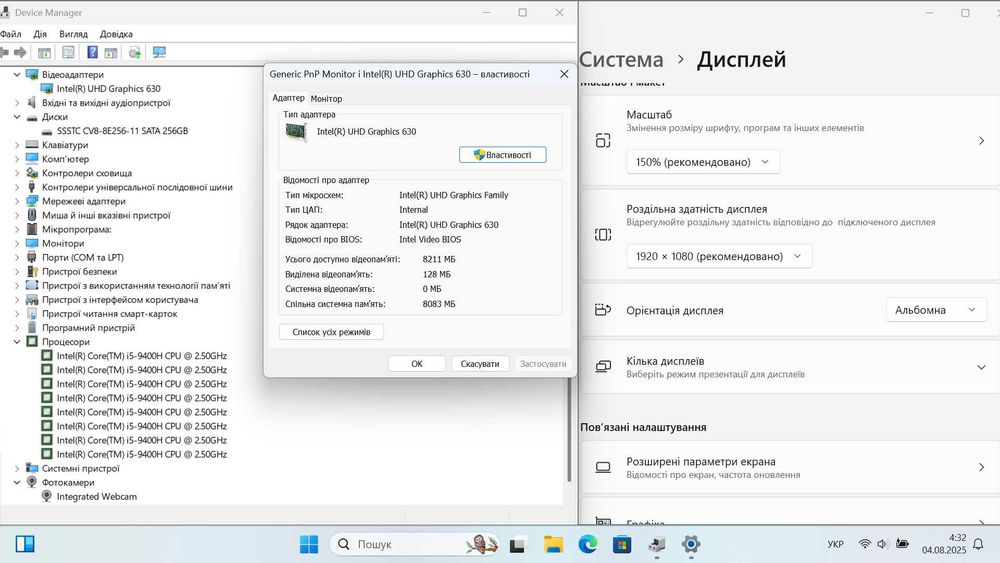Select the Мікропрограма tree item
This screenshot has height=563, width=1000.
click(x=77, y=230)
